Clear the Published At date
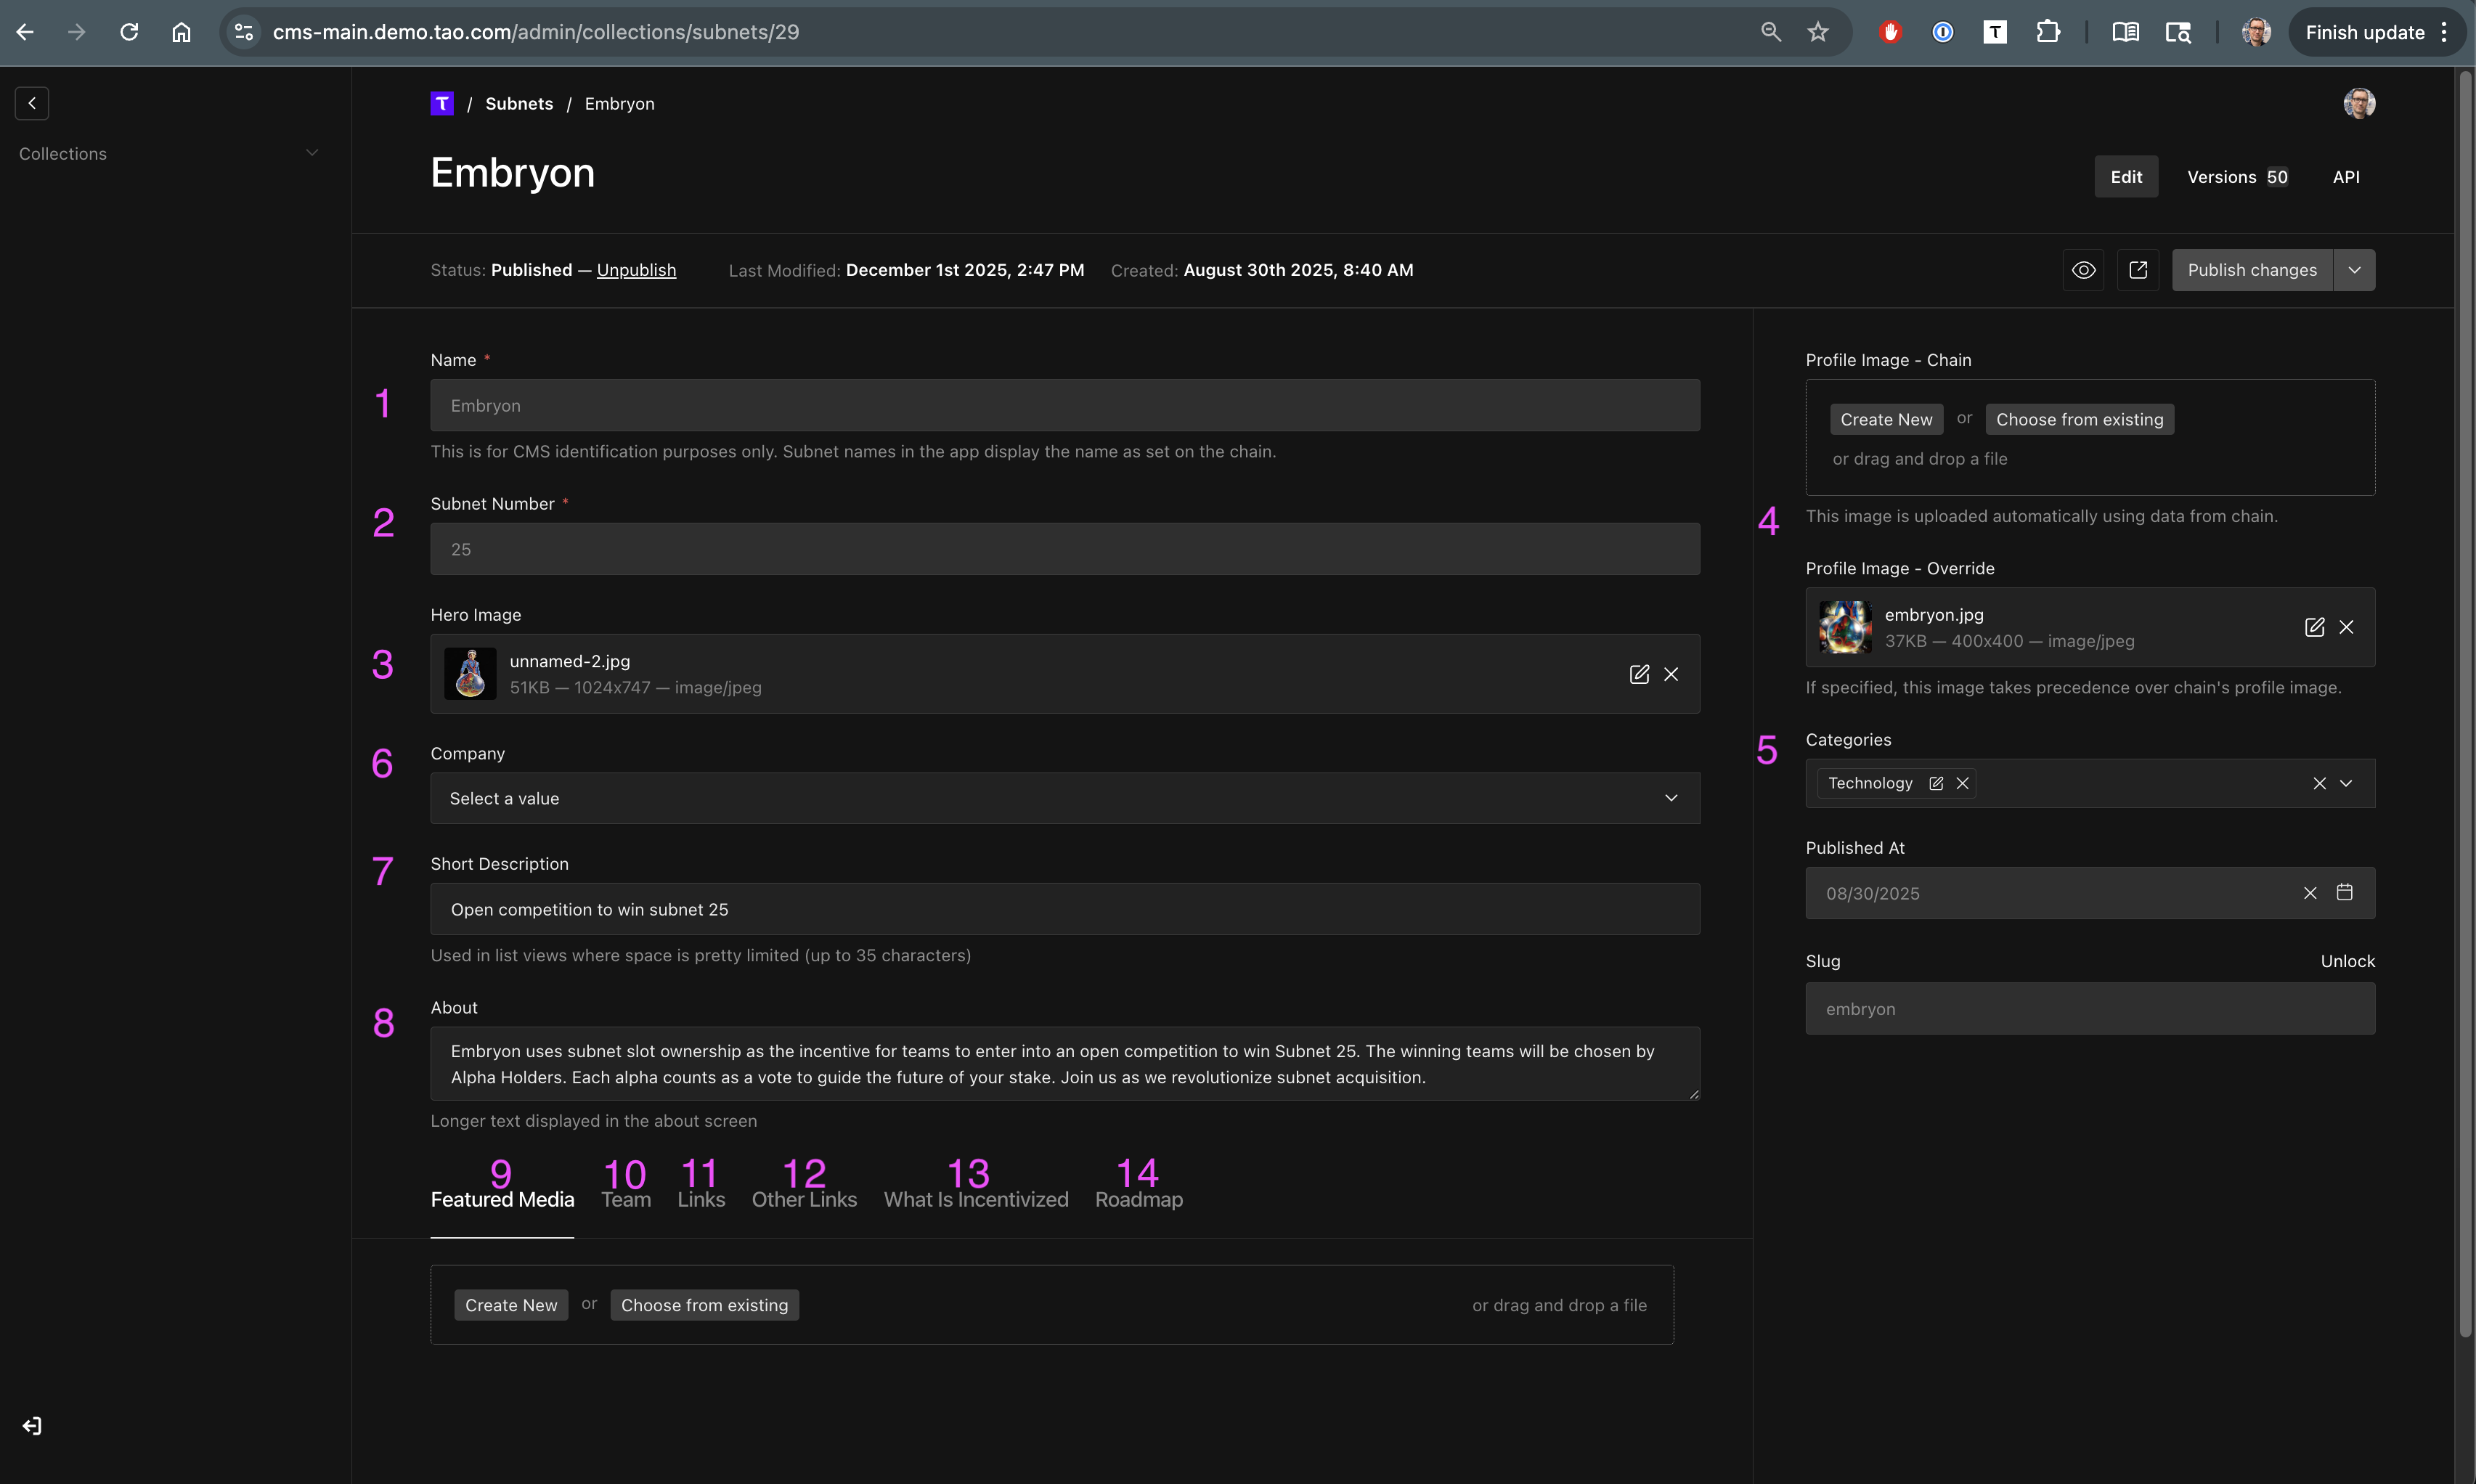This screenshot has width=2476, height=1484. [x=2310, y=893]
